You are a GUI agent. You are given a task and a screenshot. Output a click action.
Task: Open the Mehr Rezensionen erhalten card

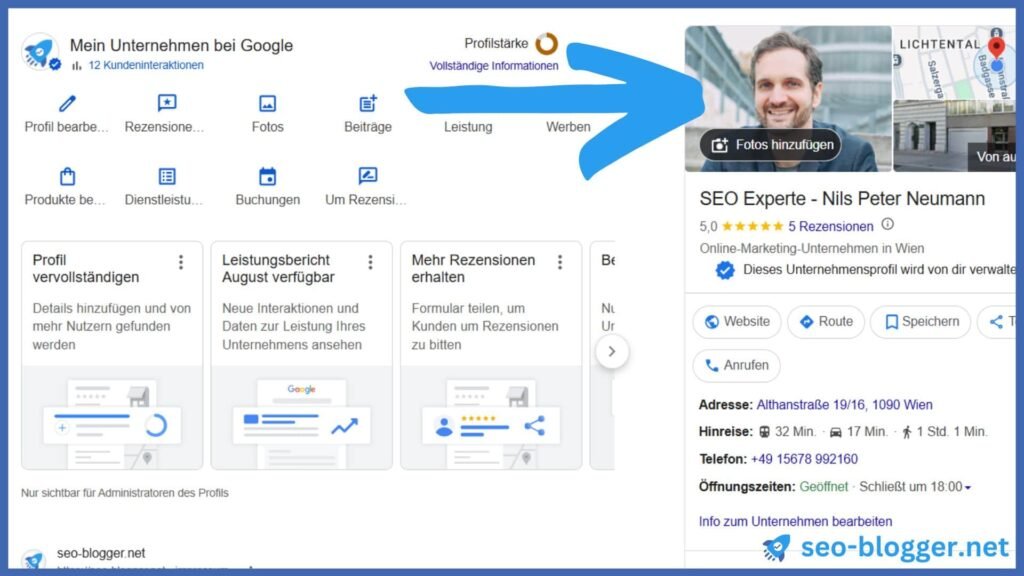click(491, 355)
